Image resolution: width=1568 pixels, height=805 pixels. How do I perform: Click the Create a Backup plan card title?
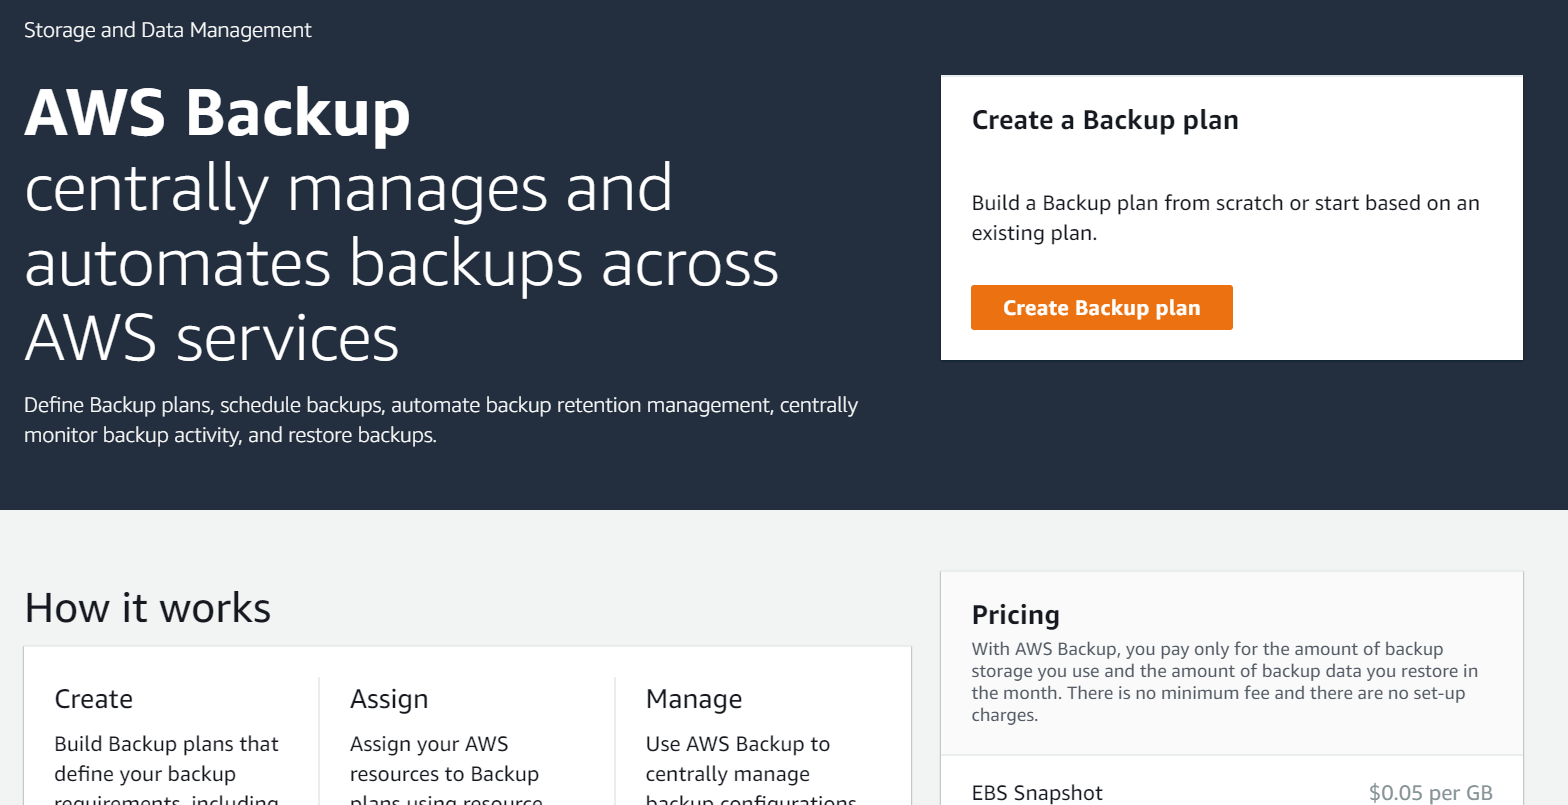tap(1105, 120)
